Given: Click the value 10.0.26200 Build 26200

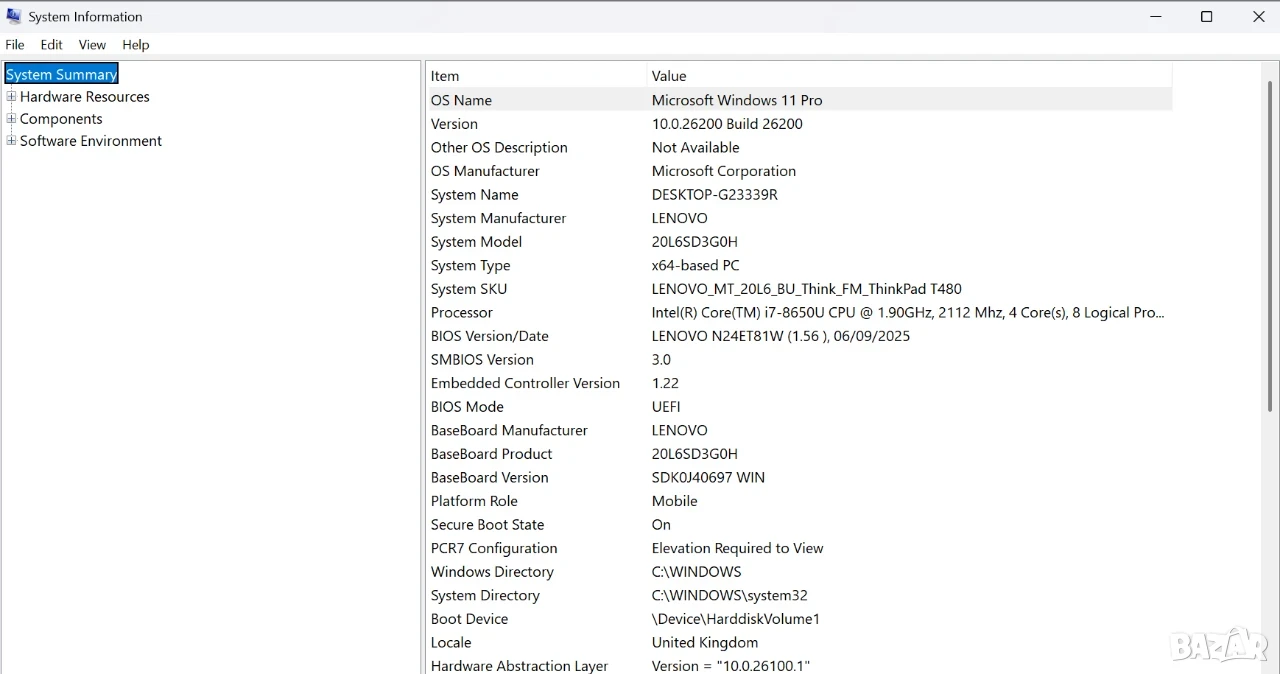Looking at the screenshot, I should (x=727, y=124).
